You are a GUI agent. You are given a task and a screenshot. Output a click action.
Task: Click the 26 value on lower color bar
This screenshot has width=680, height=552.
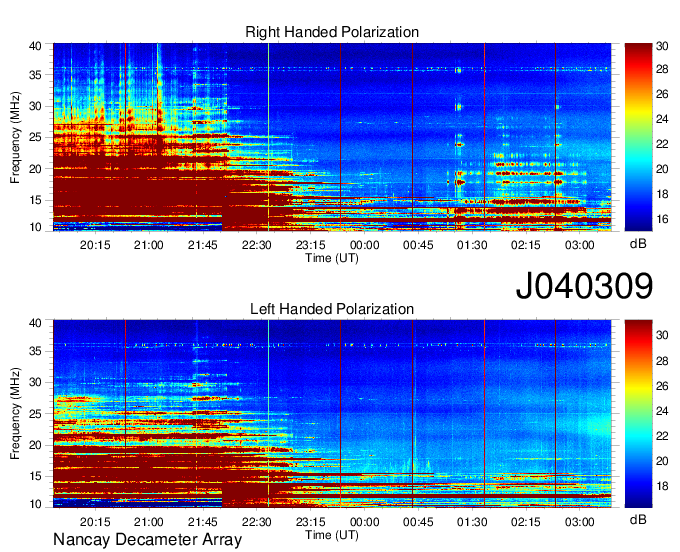click(662, 385)
